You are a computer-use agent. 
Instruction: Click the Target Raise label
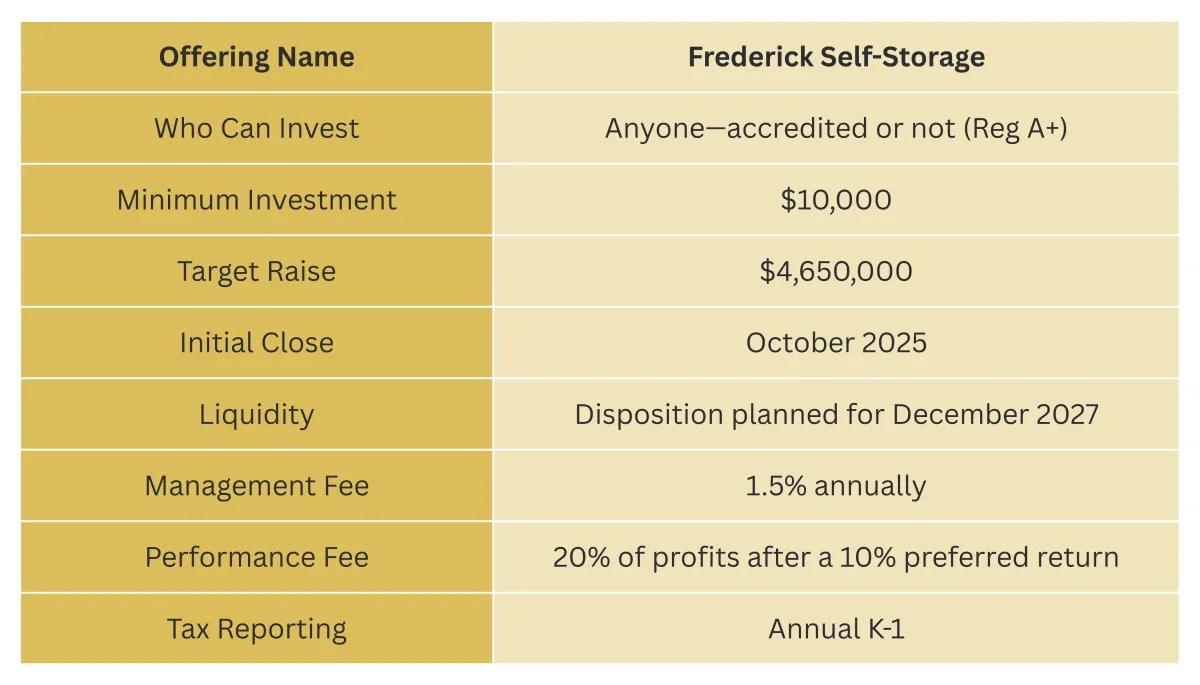pyautogui.click(x=256, y=271)
